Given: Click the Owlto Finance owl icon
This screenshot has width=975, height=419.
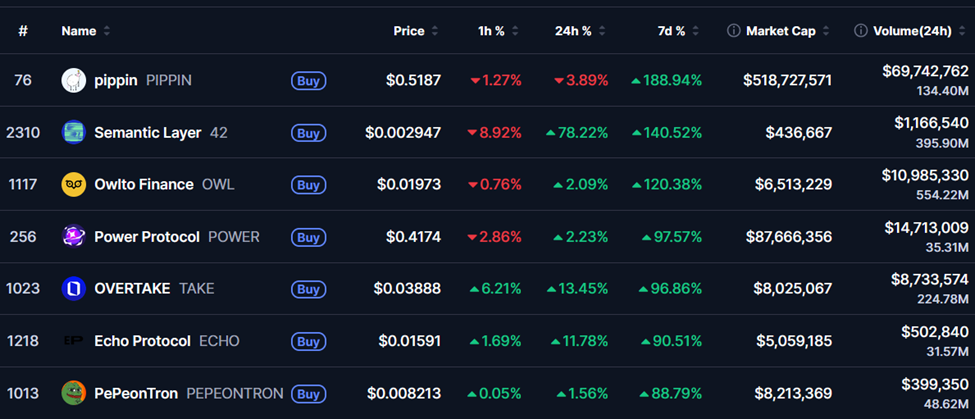Looking at the screenshot, I should pyautogui.click(x=74, y=184).
